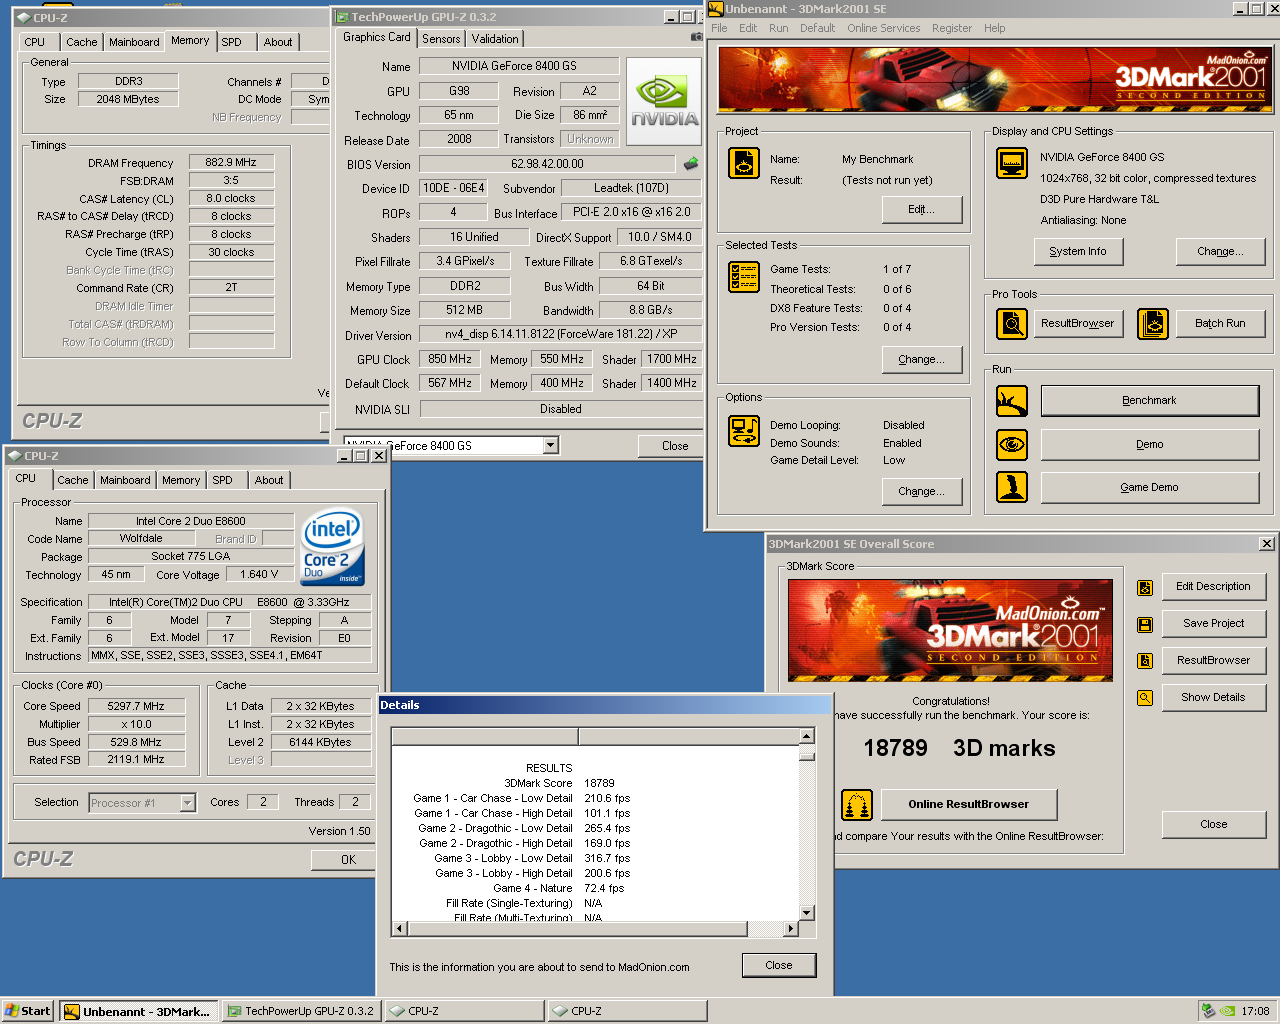Click the Options looping icon
Image resolution: width=1280 pixels, height=1024 pixels.
click(743, 430)
